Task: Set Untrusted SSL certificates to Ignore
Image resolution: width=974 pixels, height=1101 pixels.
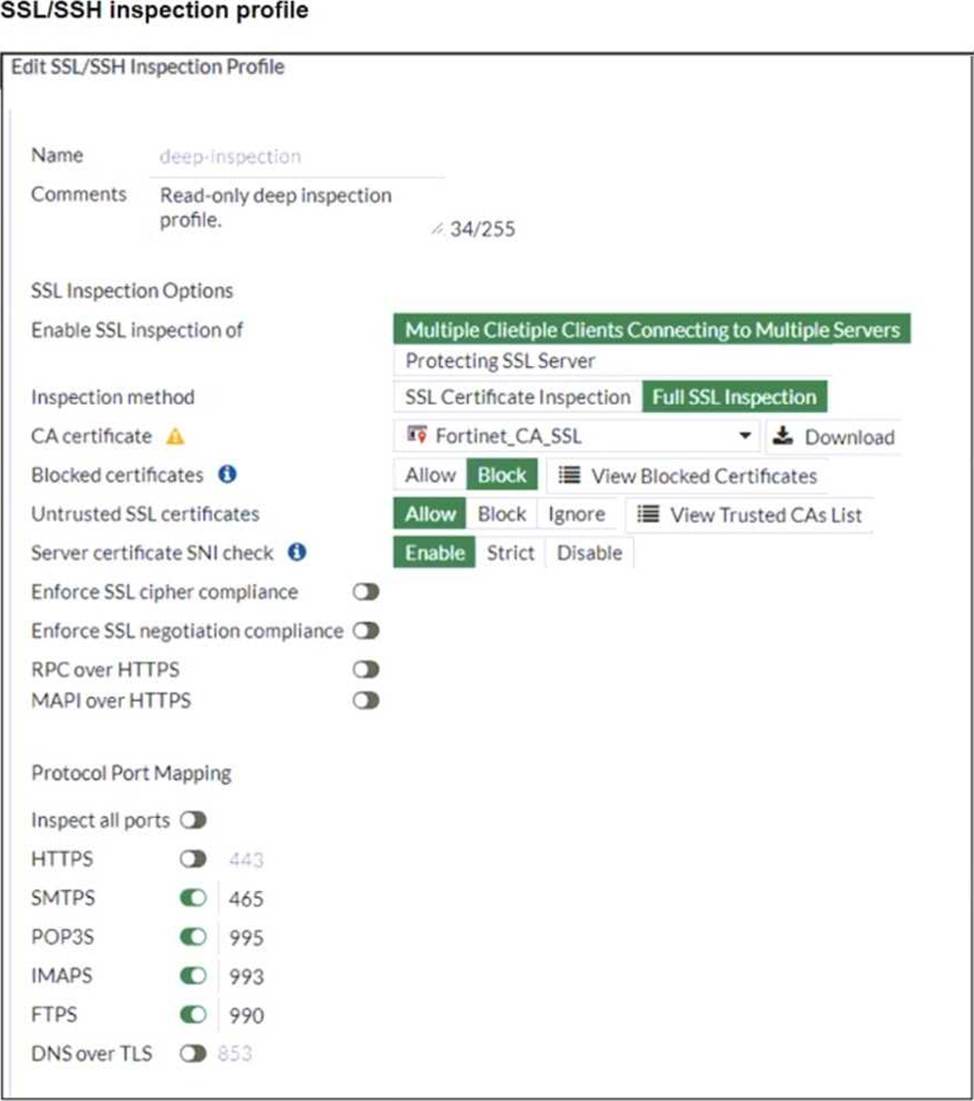Action: (x=576, y=514)
